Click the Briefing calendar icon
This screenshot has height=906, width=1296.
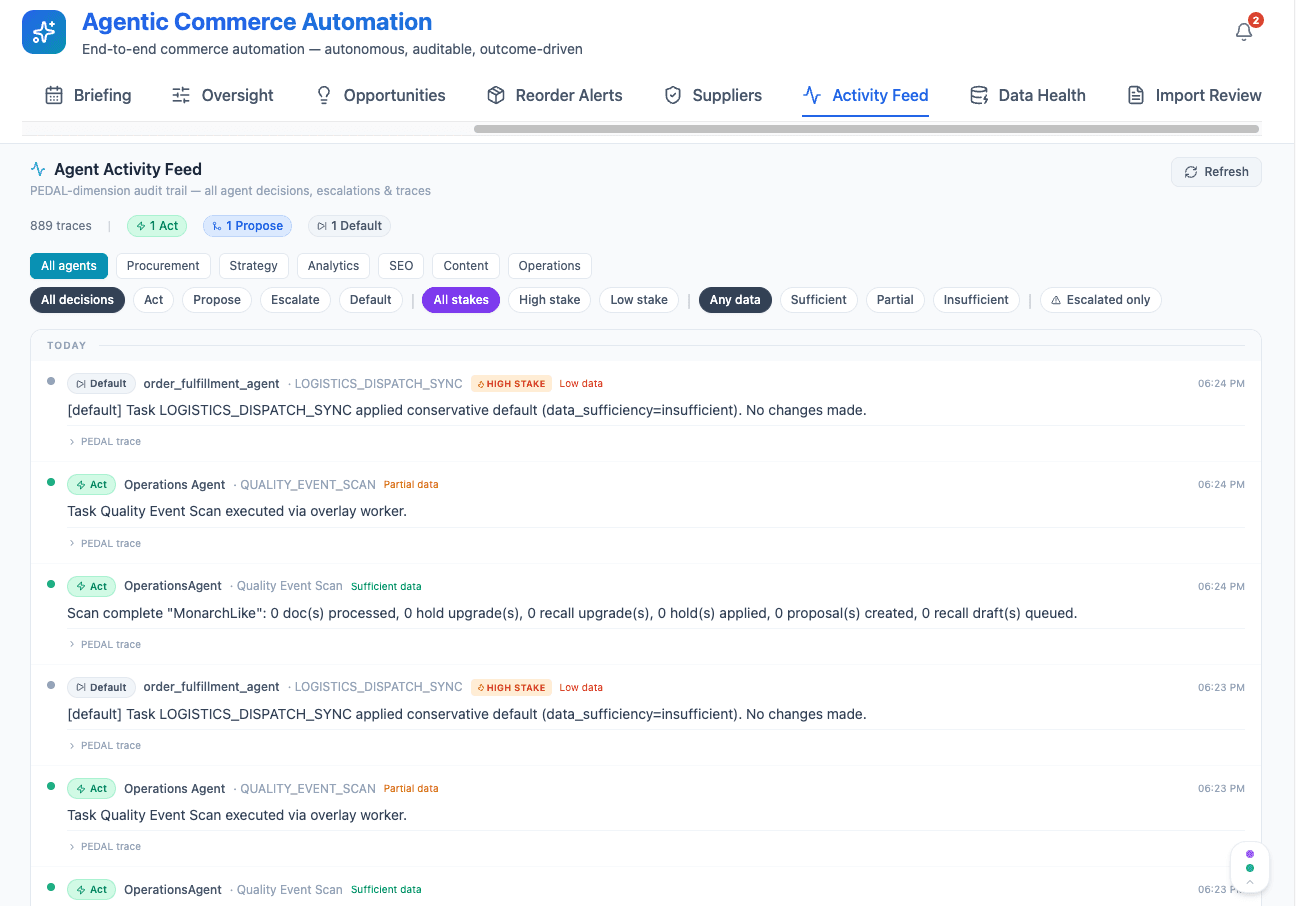point(54,95)
